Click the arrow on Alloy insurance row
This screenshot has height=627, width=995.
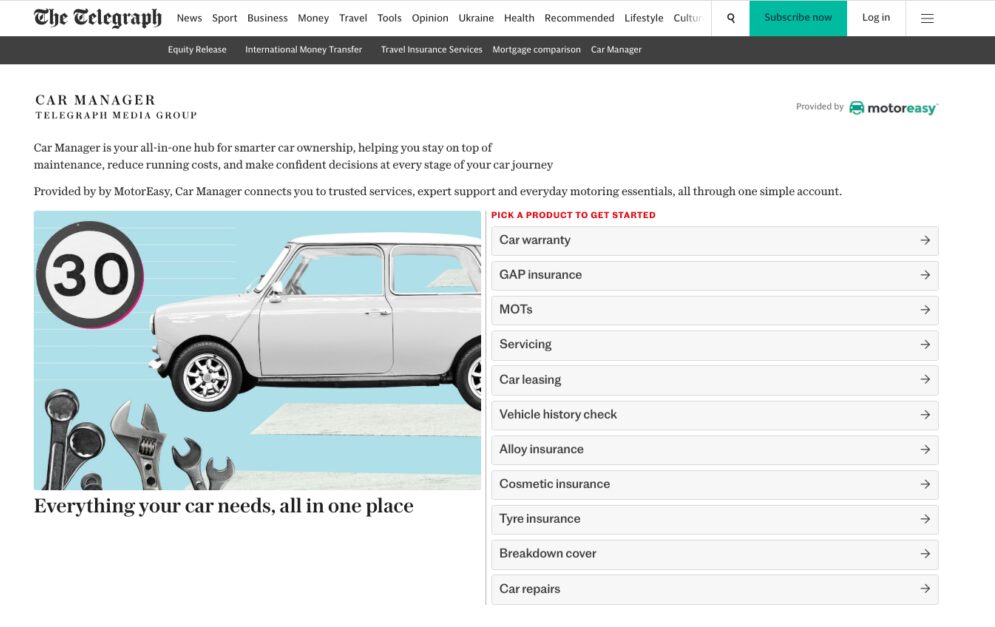[x=925, y=449]
